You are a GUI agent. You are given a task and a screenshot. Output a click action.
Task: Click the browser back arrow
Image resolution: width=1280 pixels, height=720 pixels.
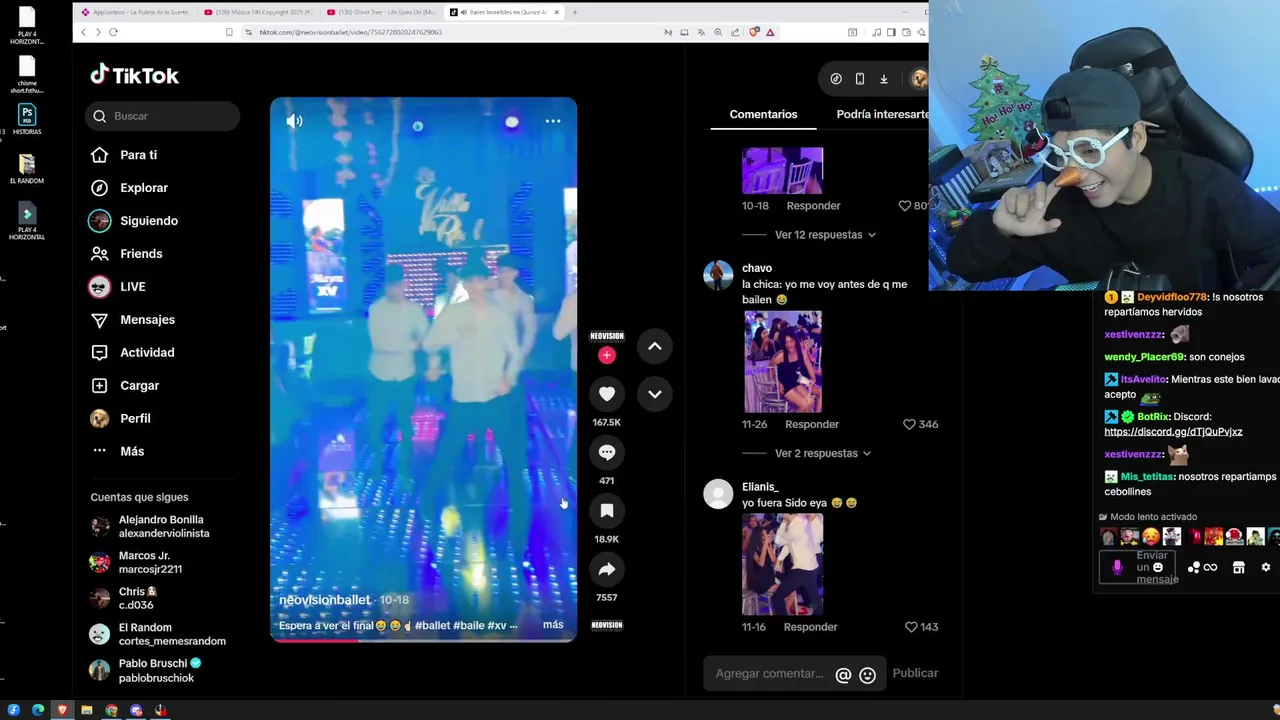[83, 32]
